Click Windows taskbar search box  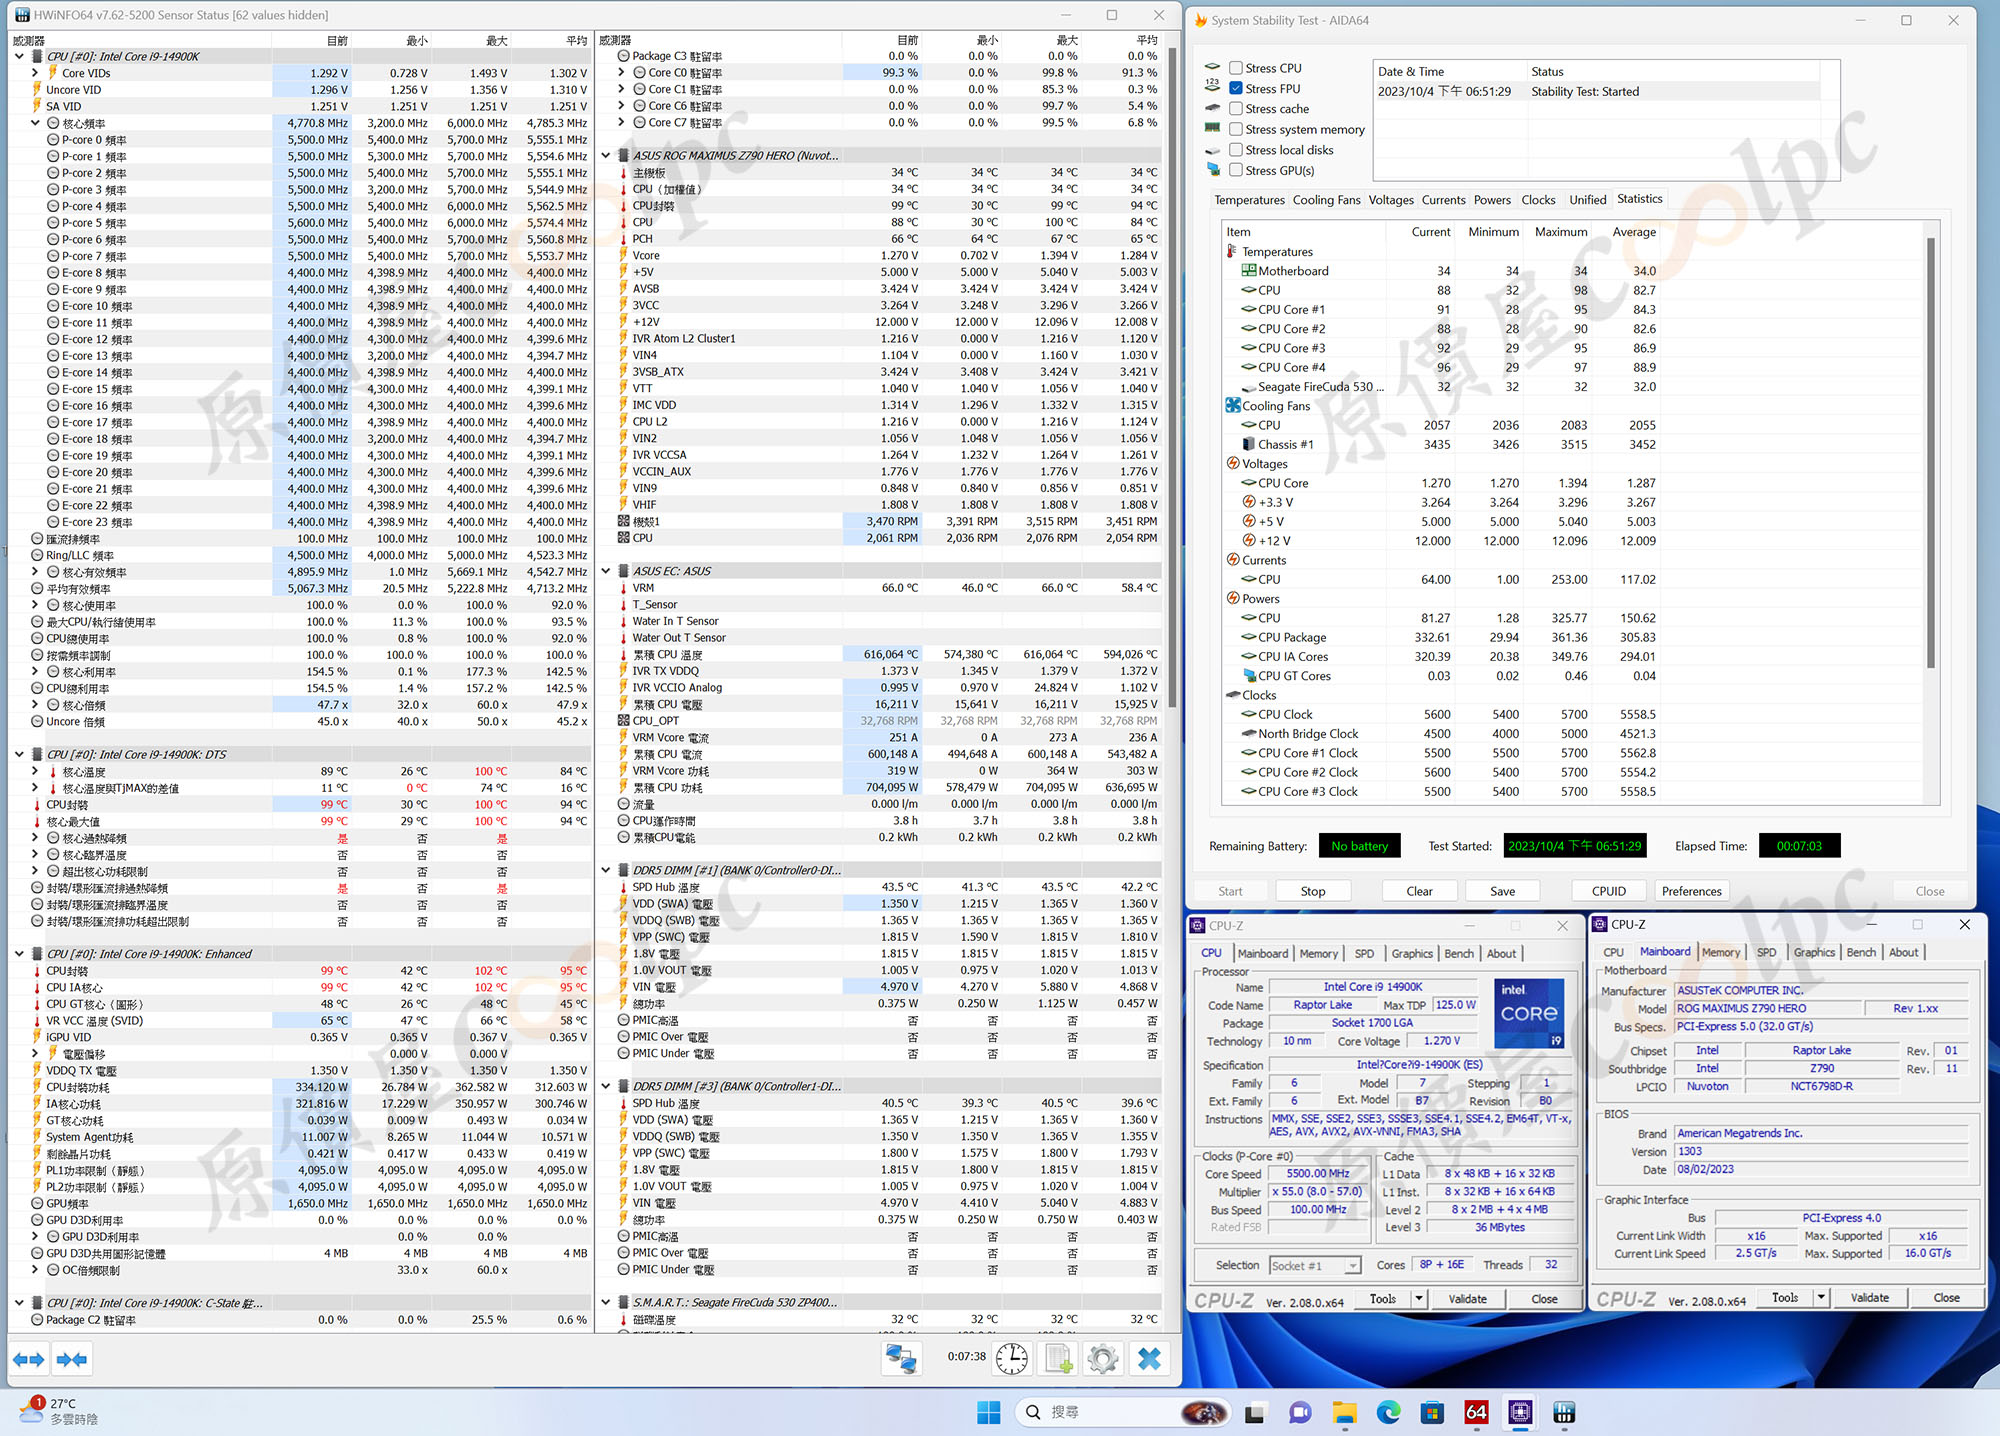pos(1120,1412)
